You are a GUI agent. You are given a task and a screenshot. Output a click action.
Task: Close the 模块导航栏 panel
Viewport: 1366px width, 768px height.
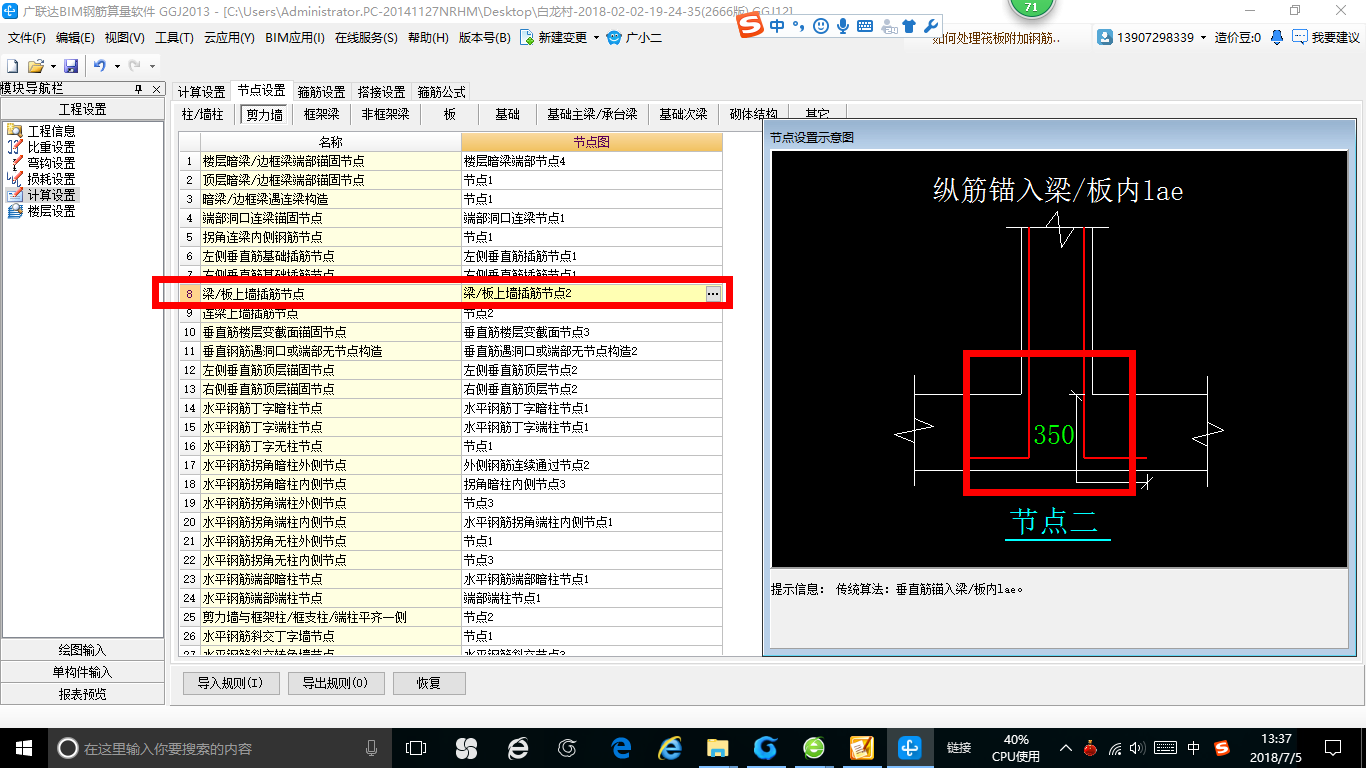[157, 89]
